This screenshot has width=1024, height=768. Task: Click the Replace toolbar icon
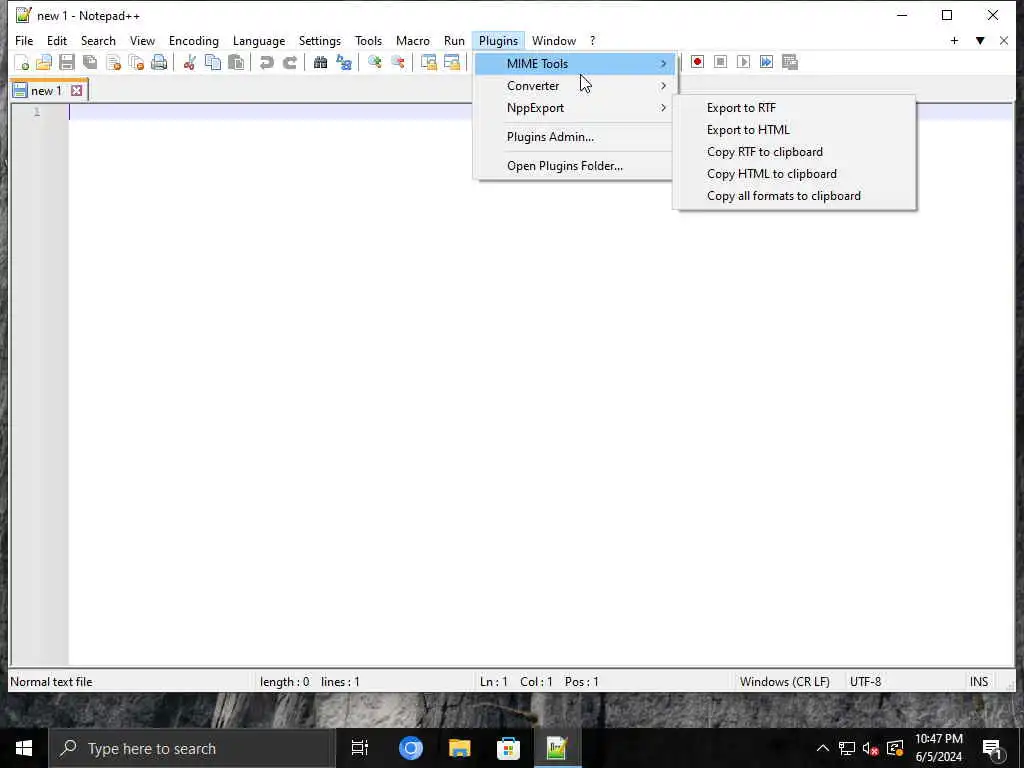click(344, 63)
